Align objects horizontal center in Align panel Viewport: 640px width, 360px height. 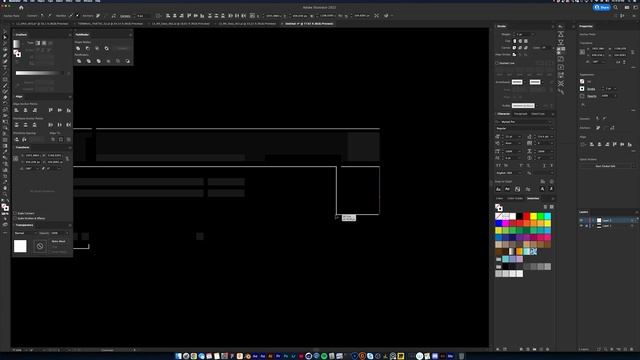25,110
